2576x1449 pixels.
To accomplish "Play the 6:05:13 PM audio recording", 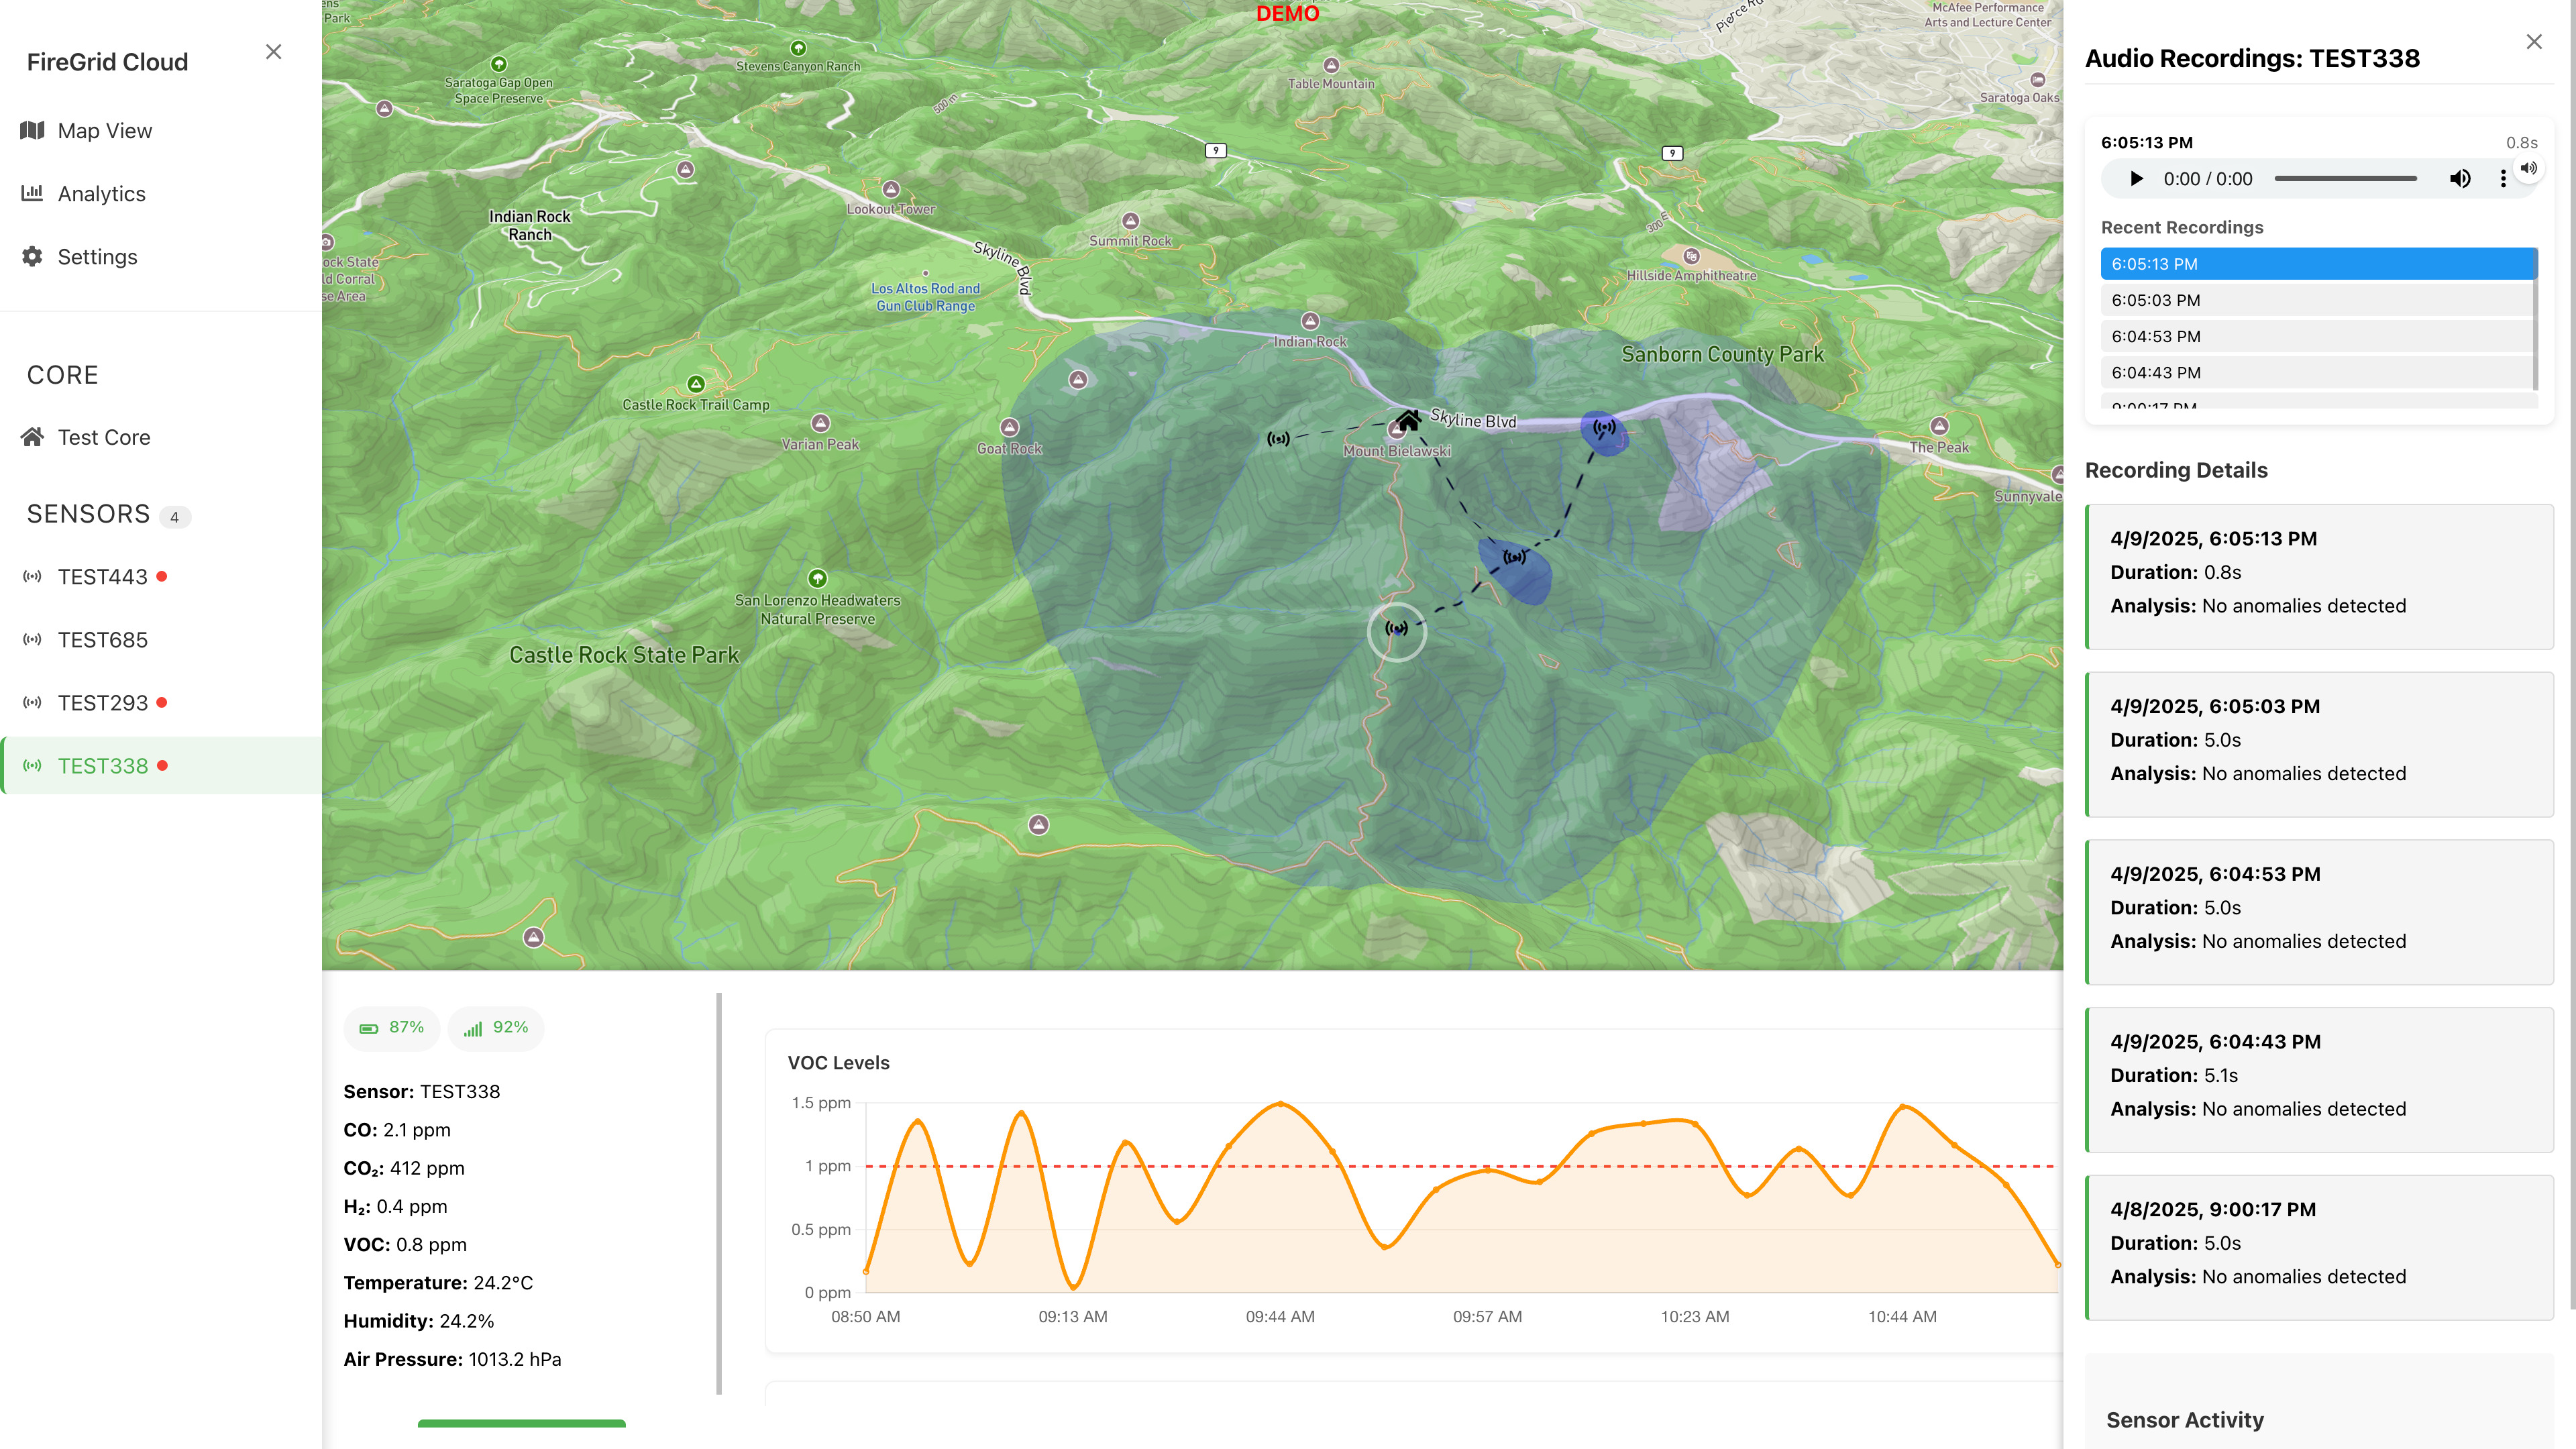I will coord(2136,179).
